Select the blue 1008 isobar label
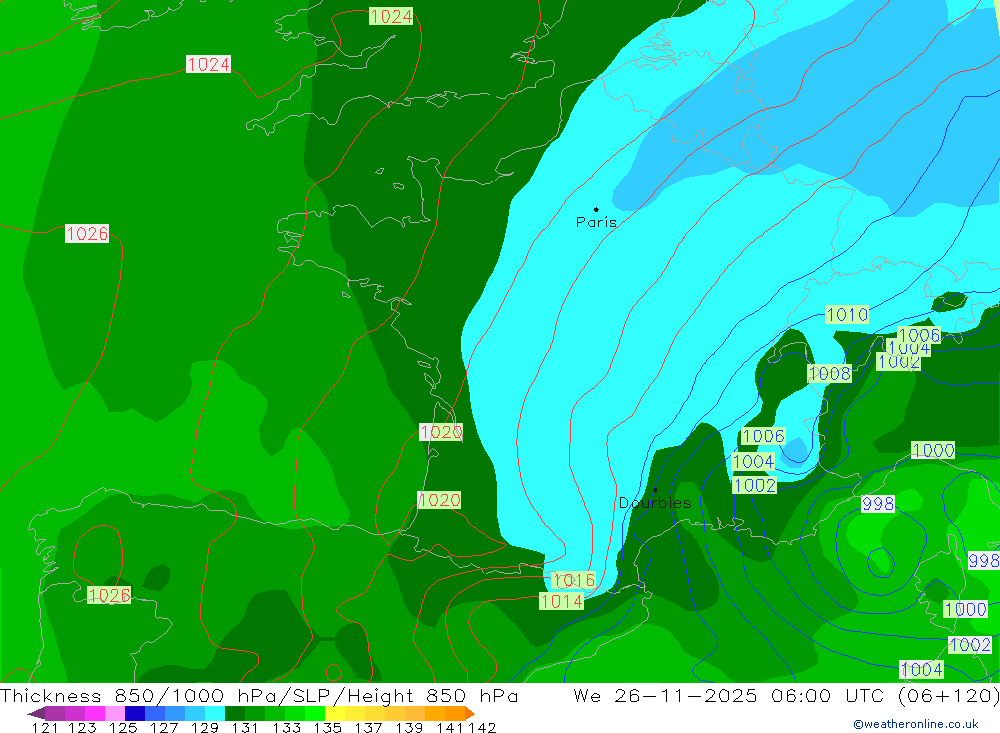 point(830,373)
